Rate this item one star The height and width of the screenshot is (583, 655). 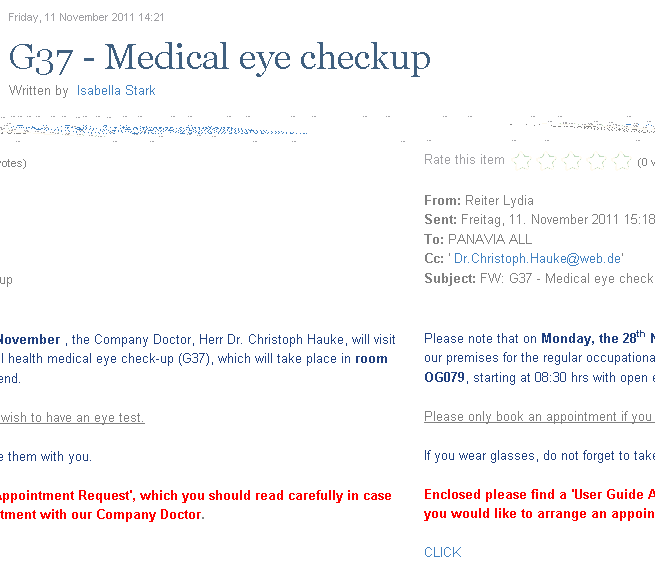522,161
